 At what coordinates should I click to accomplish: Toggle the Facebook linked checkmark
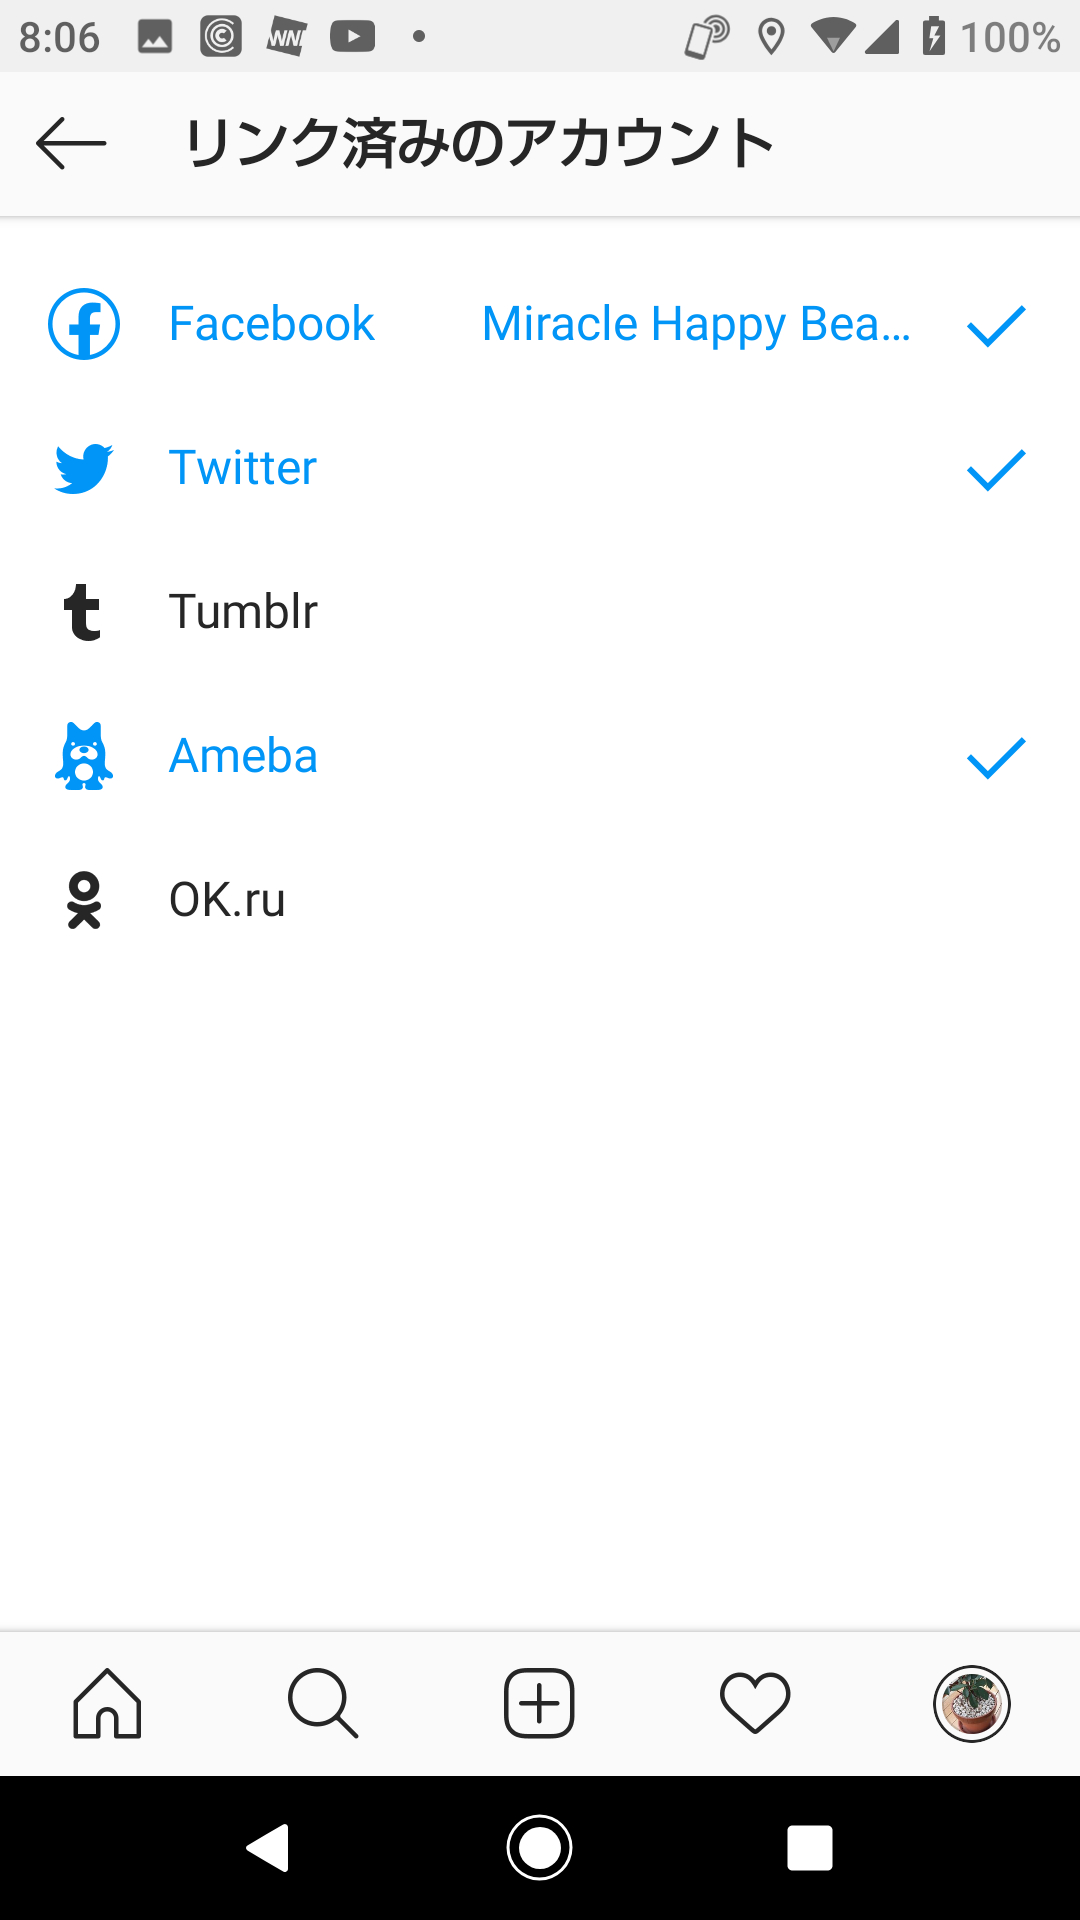tap(996, 326)
